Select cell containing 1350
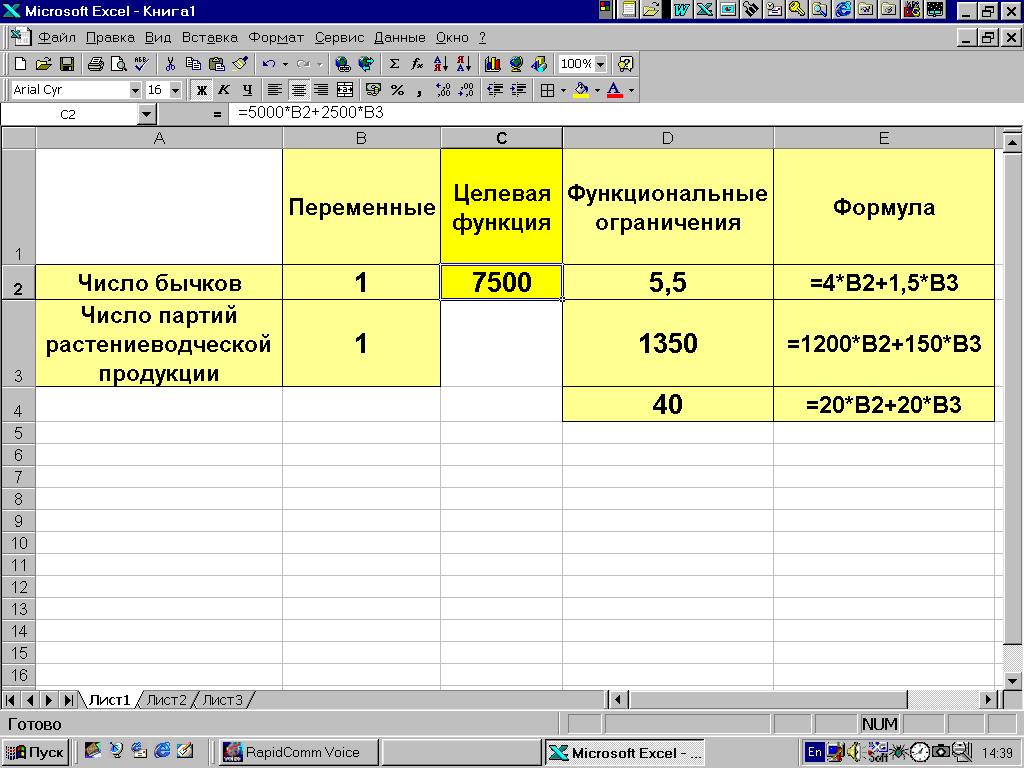This screenshot has width=1024, height=768. 667,344
